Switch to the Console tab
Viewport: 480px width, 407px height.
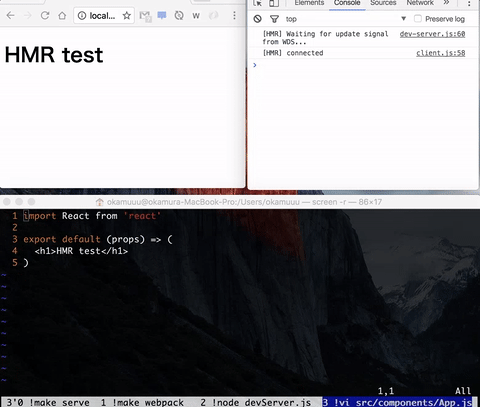347,3
